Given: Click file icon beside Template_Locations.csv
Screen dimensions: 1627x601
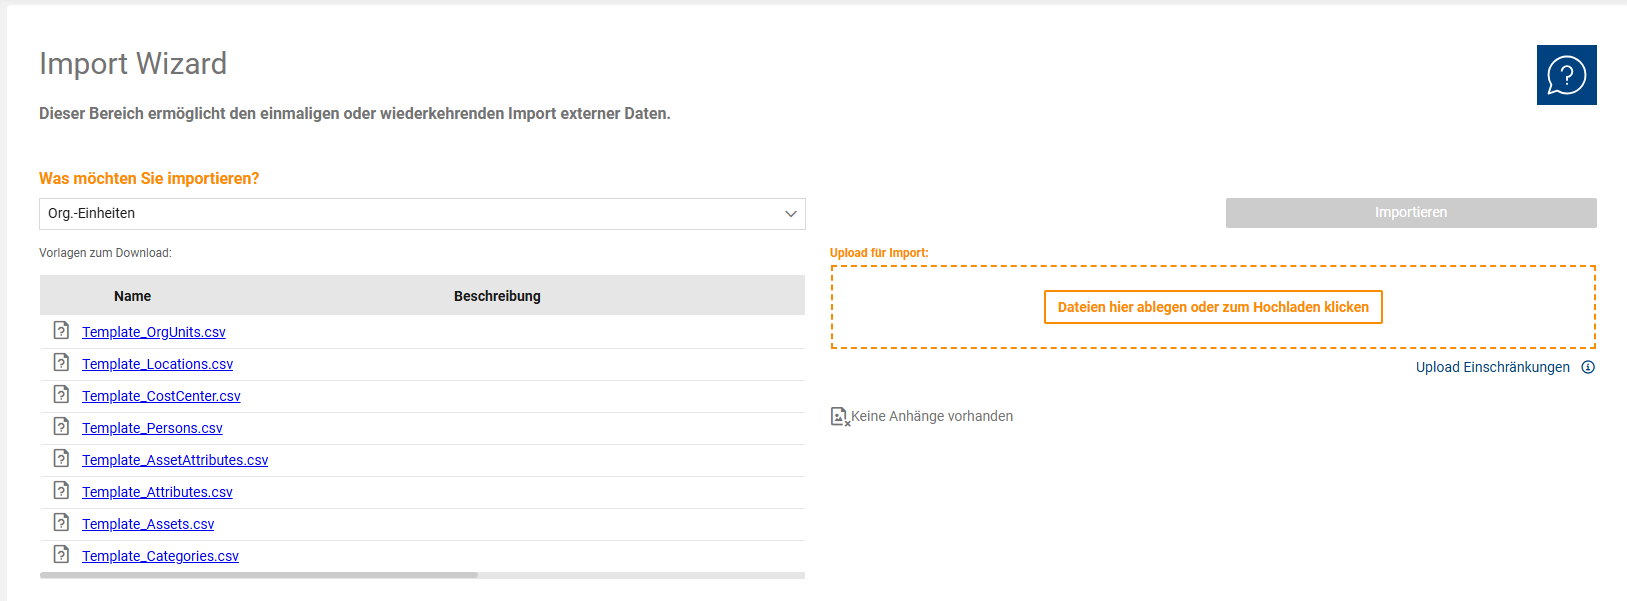Looking at the screenshot, I should (x=61, y=362).
